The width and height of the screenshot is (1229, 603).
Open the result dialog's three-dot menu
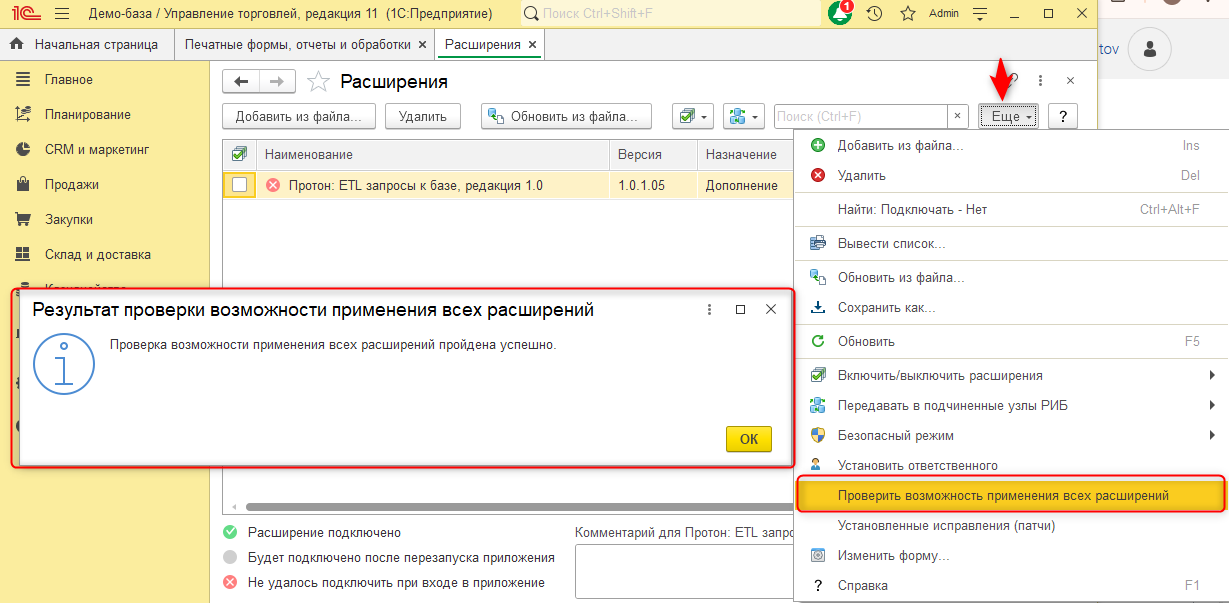point(709,310)
